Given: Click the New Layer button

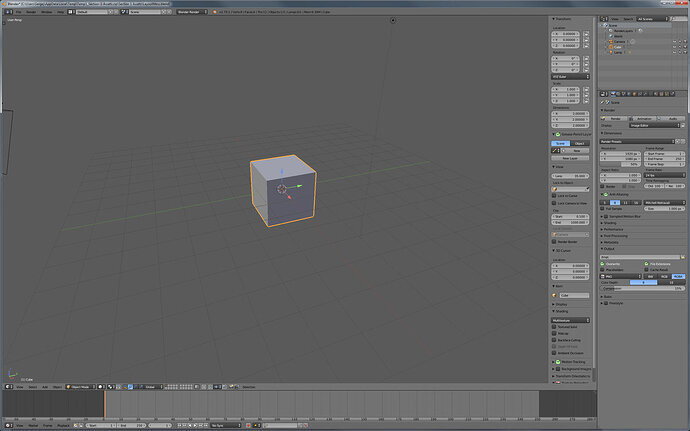Looking at the screenshot, I should point(570,158).
